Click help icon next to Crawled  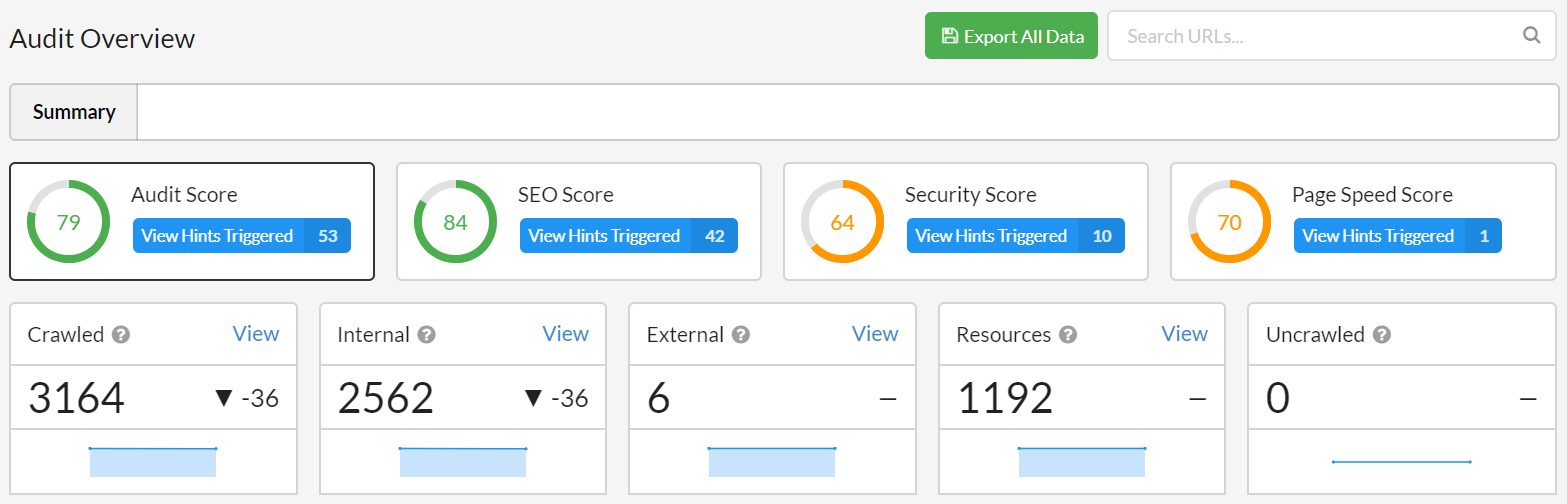[x=121, y=335]
